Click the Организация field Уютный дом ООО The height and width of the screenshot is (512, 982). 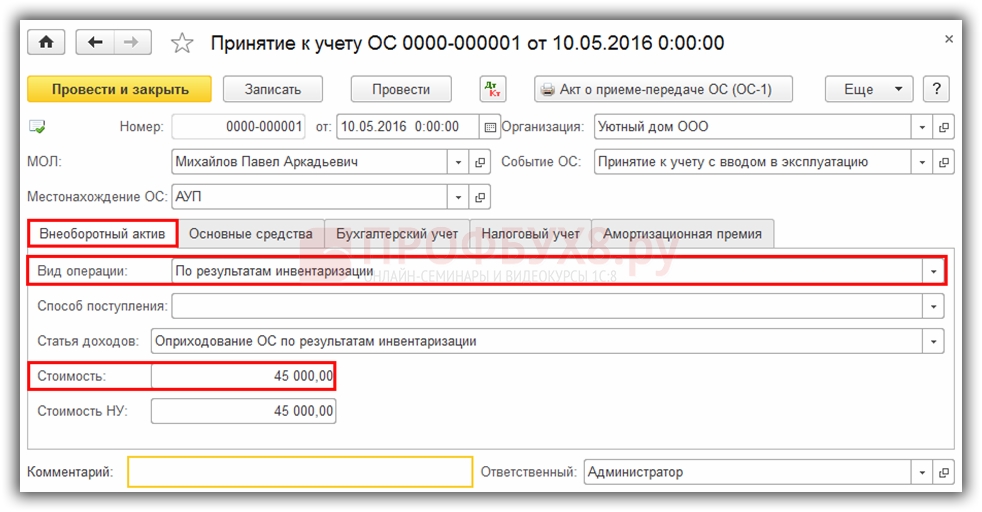tap(752, 127)
